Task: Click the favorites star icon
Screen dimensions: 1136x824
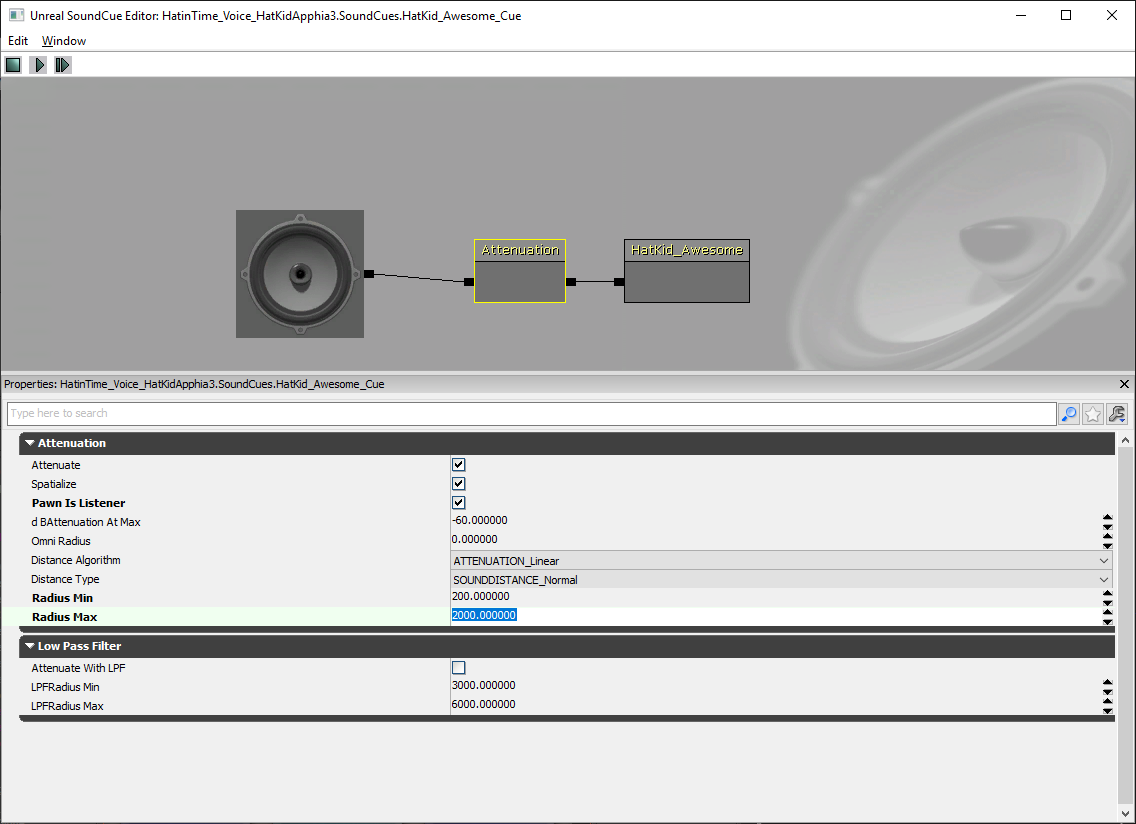Action: pyautogui.click(x=1093, y=414)
